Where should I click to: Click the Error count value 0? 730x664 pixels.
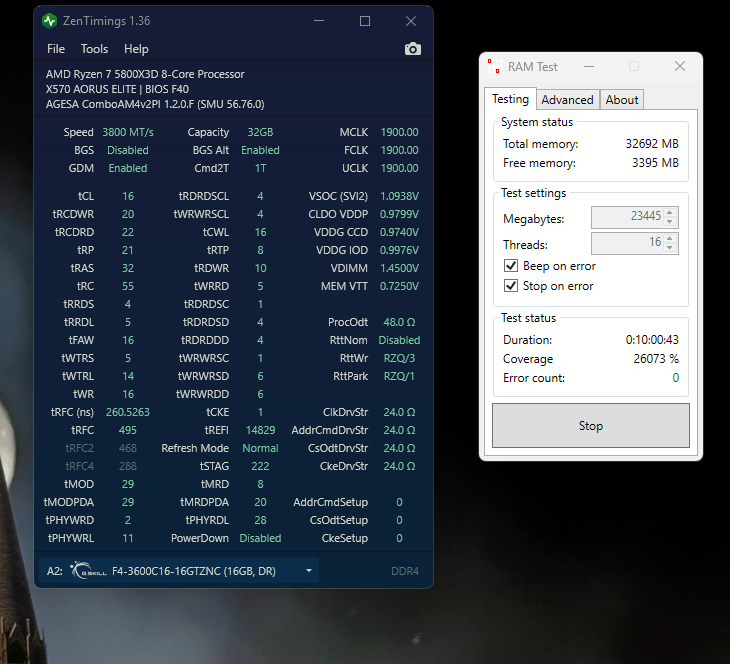[676, 378]
